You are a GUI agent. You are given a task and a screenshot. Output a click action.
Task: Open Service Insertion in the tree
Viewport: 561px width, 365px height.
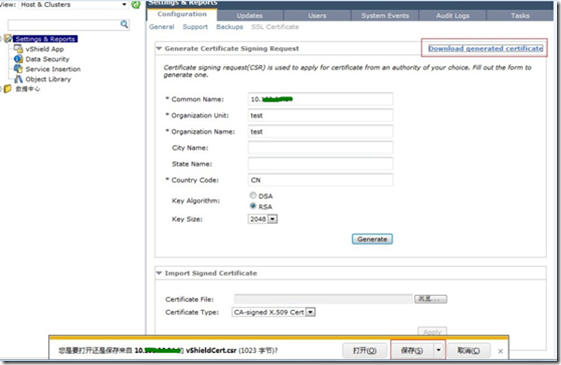[x=53, y=69]
